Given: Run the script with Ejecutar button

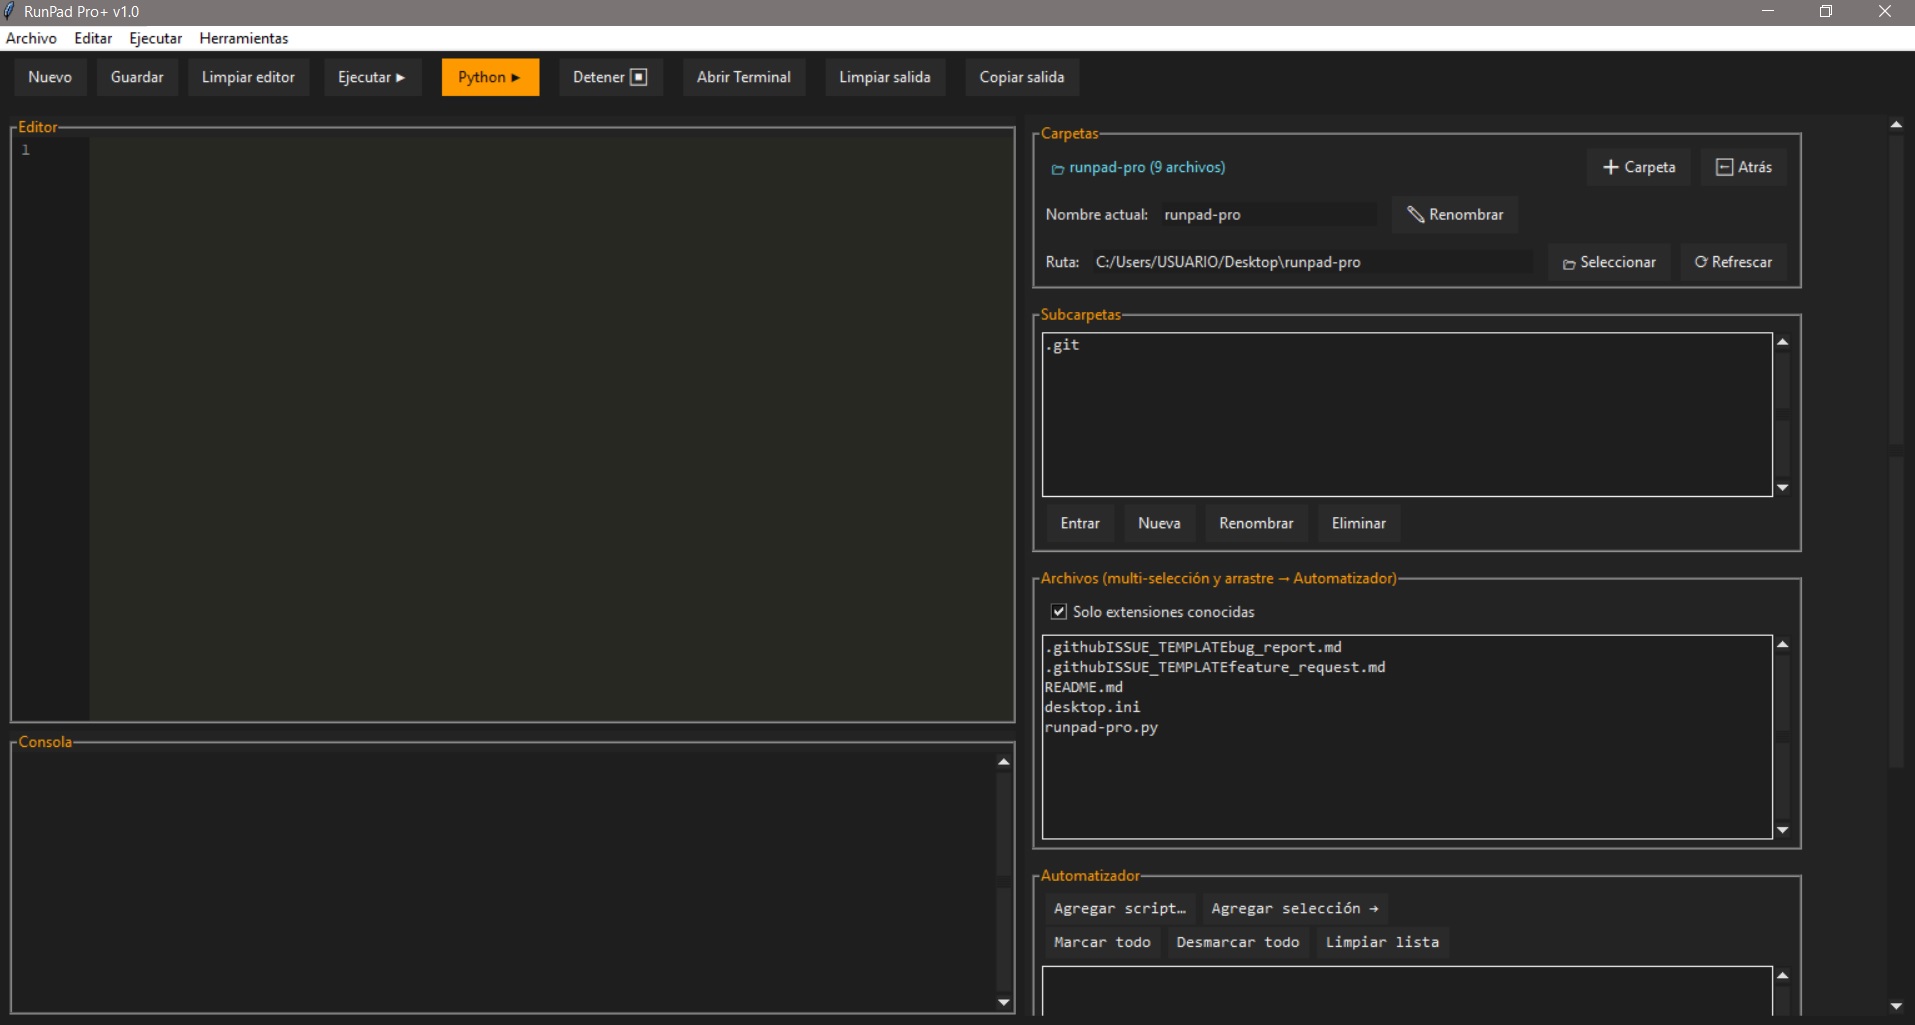Looking at the screenshot, I should pyautogui.click(x=371, y=77).
